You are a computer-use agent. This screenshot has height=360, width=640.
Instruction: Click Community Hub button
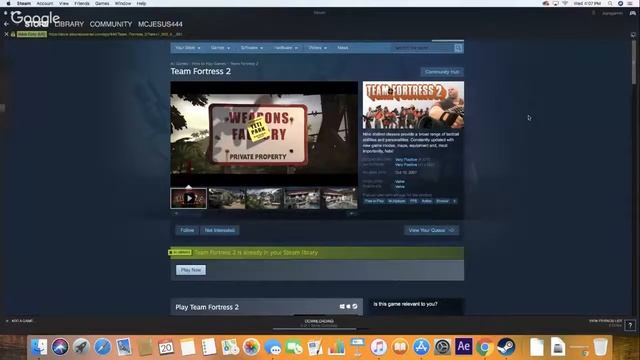tap(442, 72)
